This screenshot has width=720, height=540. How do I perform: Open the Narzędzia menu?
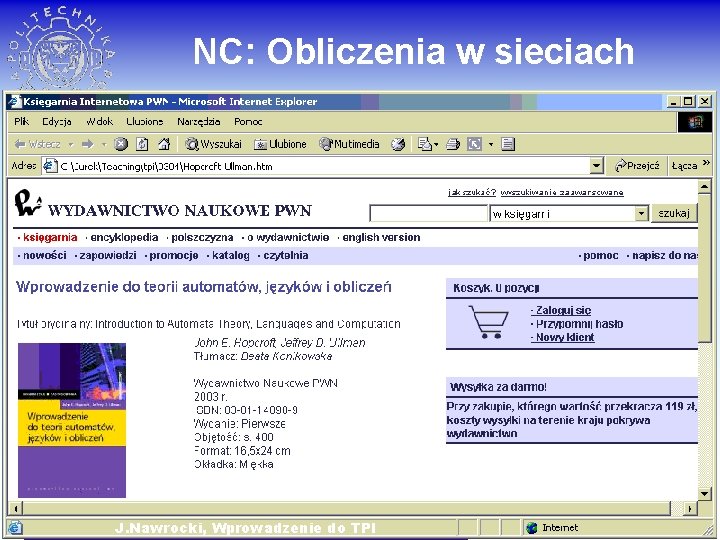[x=198, y=122]
